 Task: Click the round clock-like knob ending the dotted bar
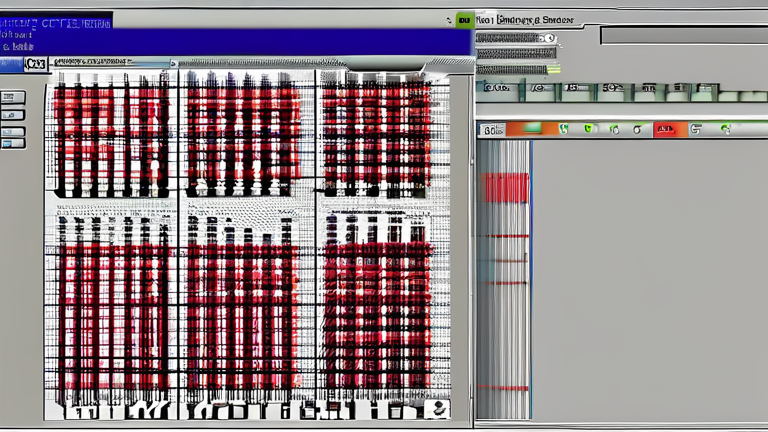[x=550, y=38]
